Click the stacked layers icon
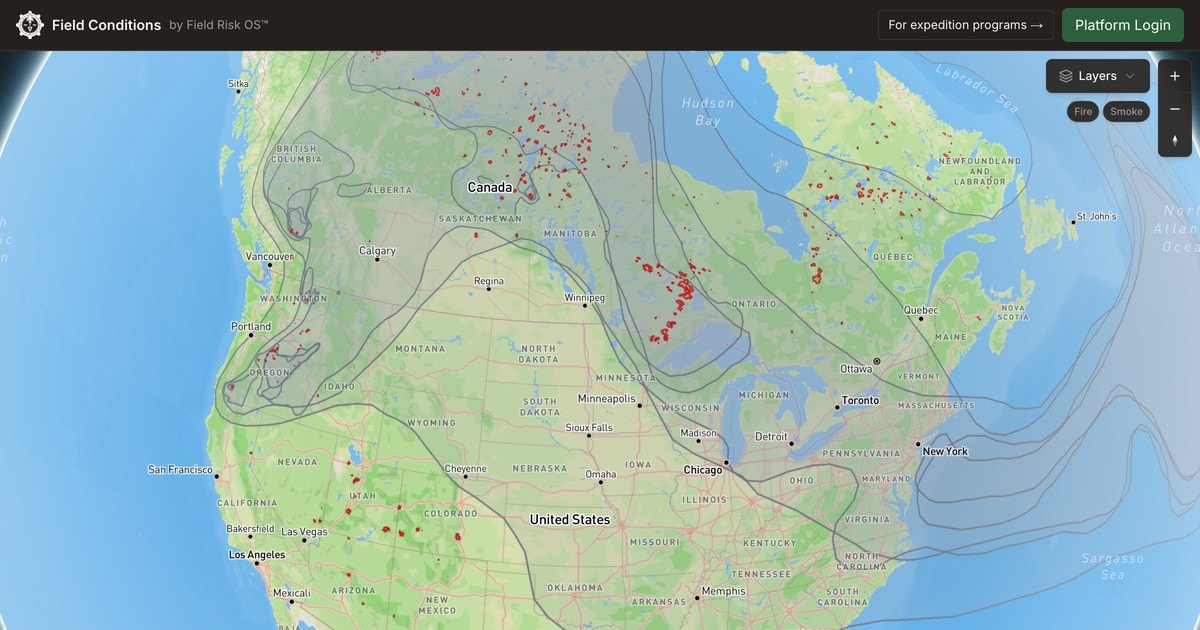The width and height of the screenshot is (1200, 630). 1066,76
